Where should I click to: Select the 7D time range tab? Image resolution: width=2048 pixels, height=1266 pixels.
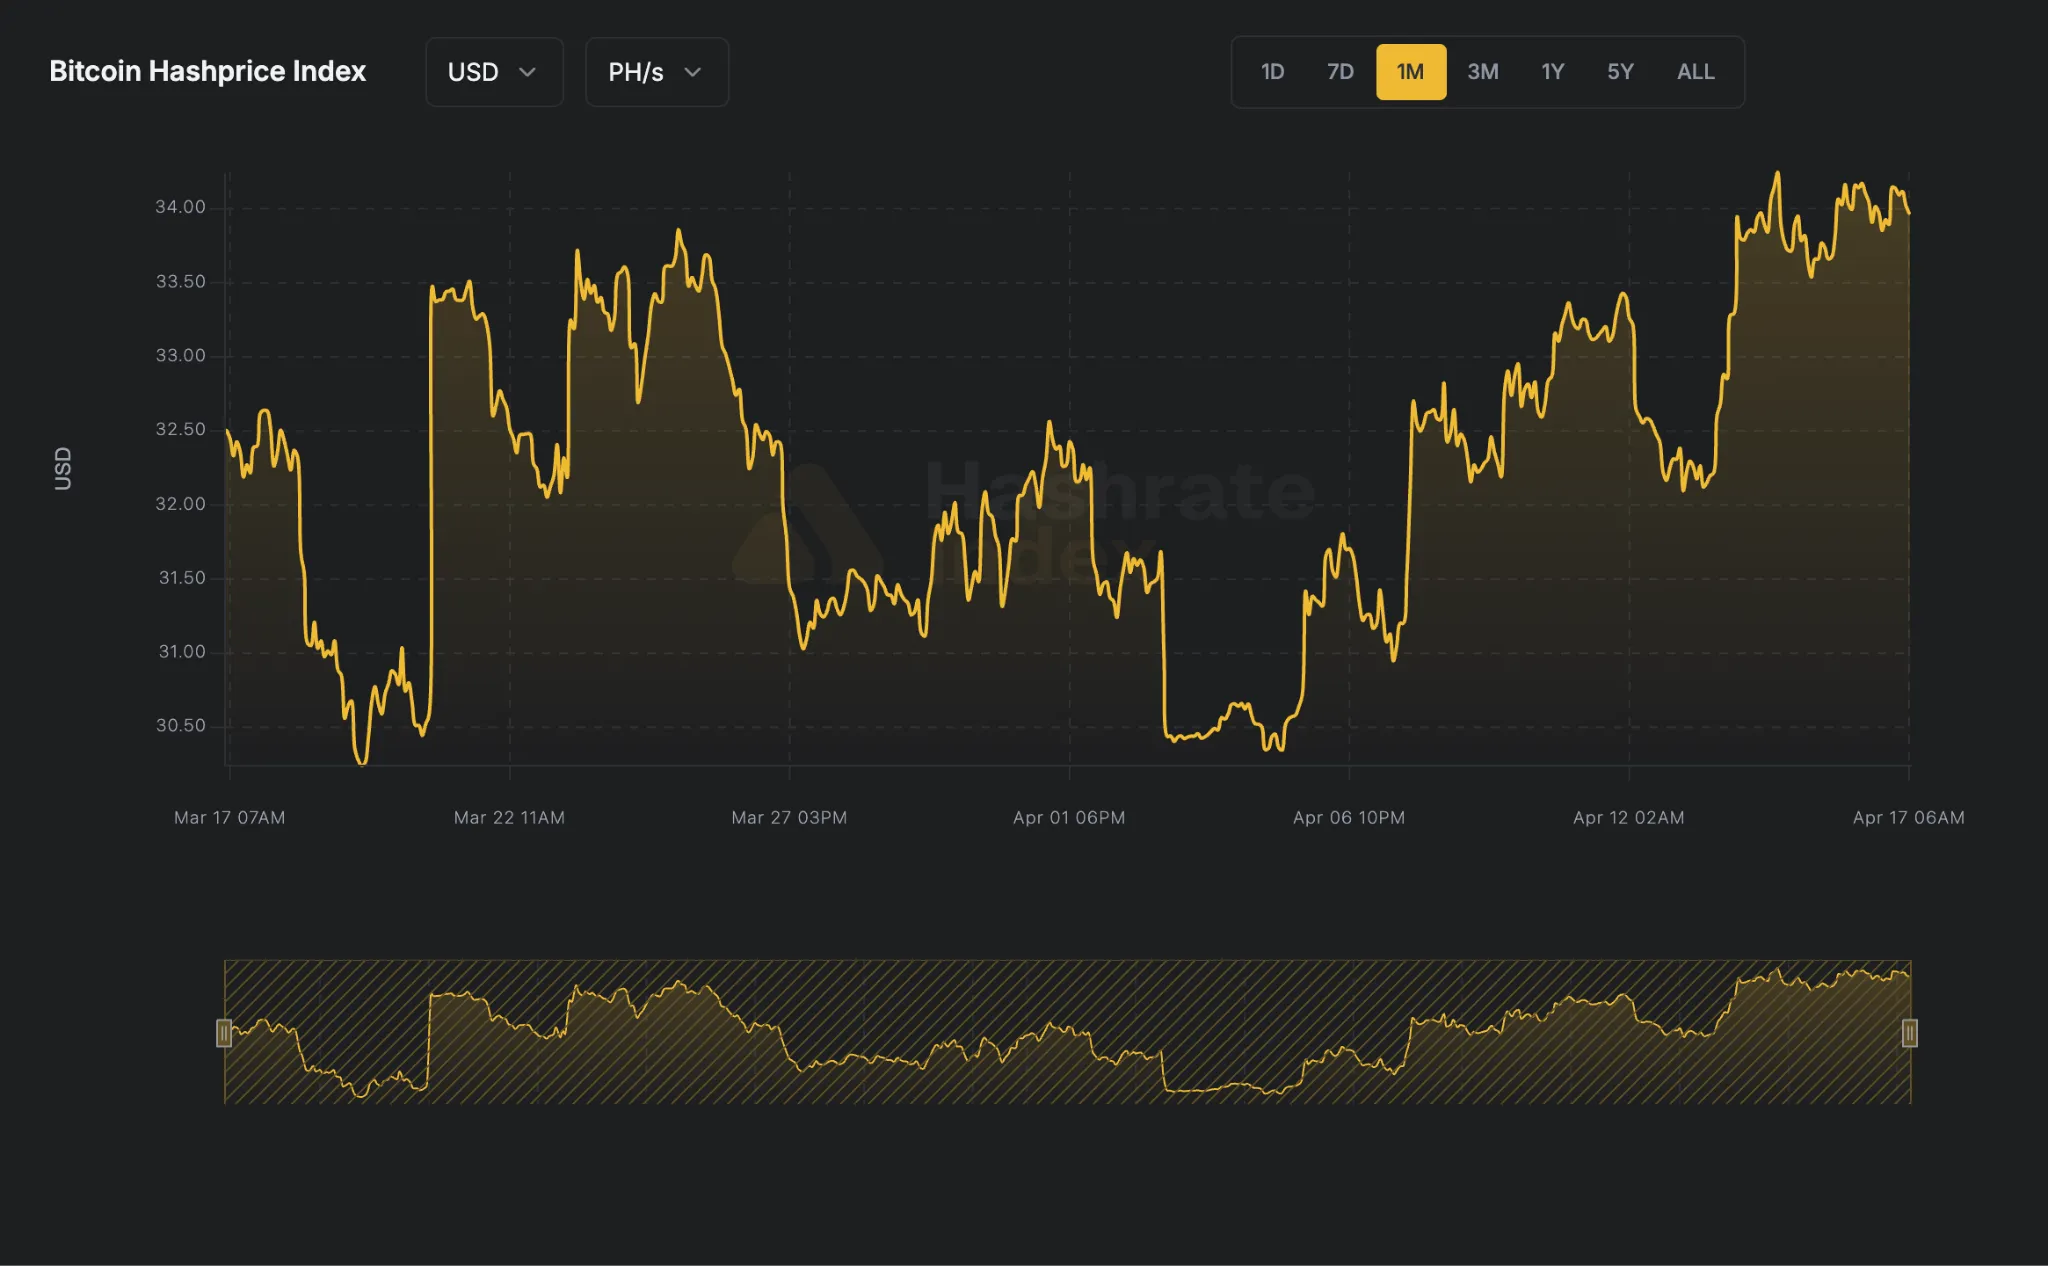pos(1340,71)
